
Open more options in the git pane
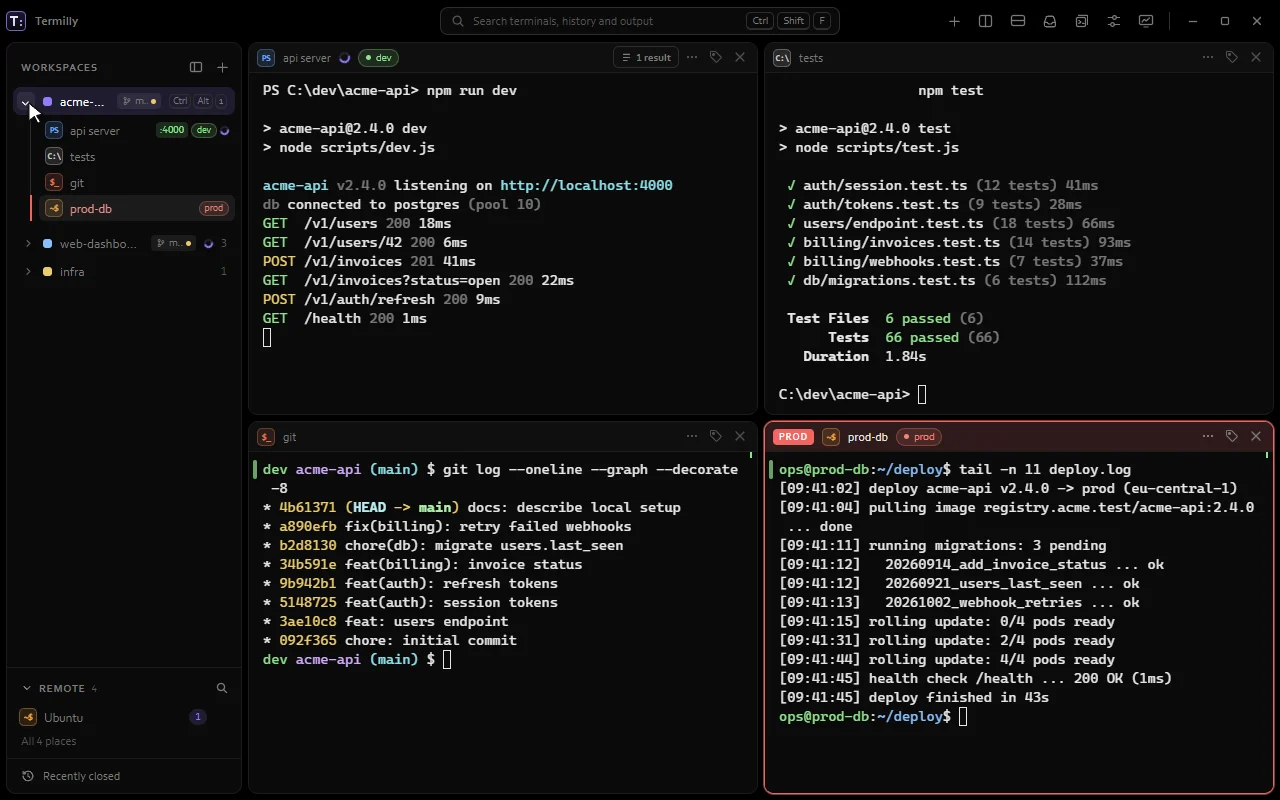[x=692, y=436]
